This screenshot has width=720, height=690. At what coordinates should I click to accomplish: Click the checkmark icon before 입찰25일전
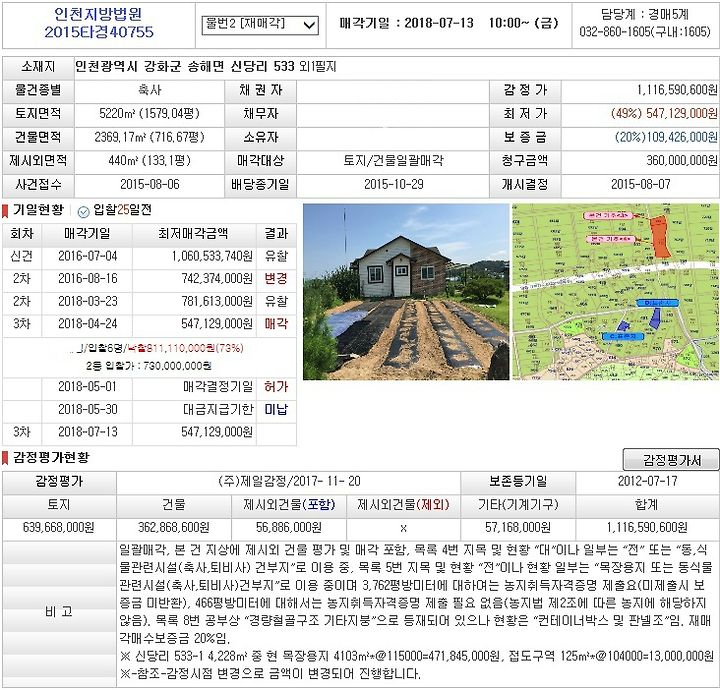[x=84, y=212]
